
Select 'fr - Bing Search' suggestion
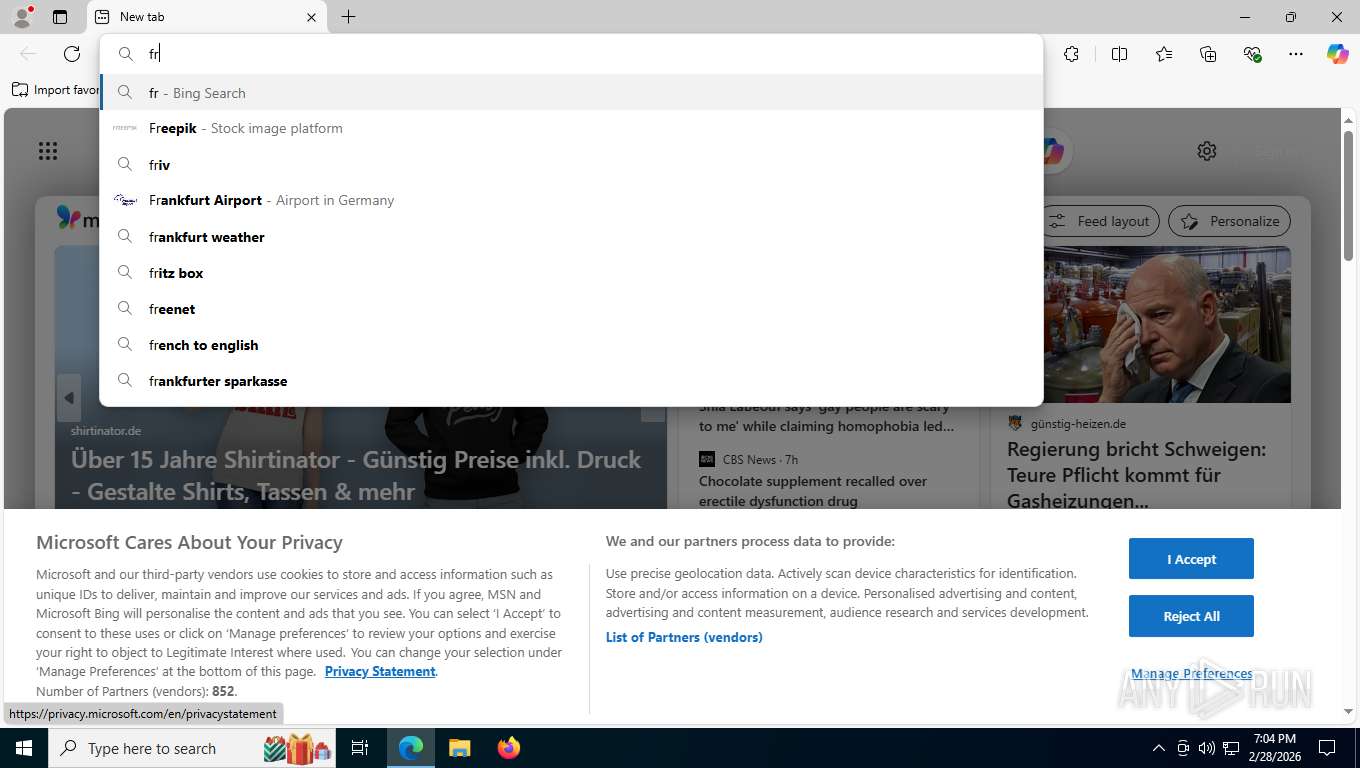(x=571, y=93)
